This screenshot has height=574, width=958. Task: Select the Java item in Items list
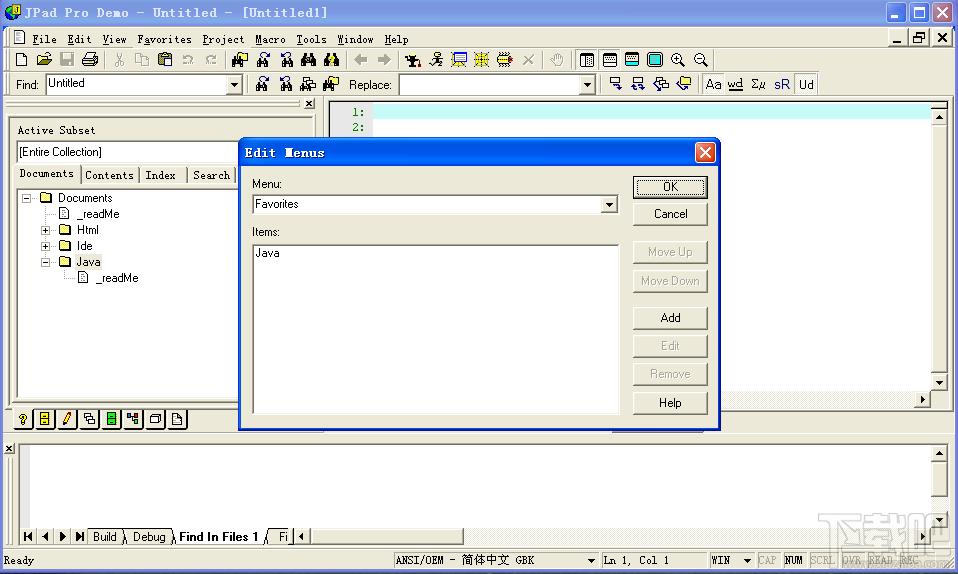click(268, 253)
